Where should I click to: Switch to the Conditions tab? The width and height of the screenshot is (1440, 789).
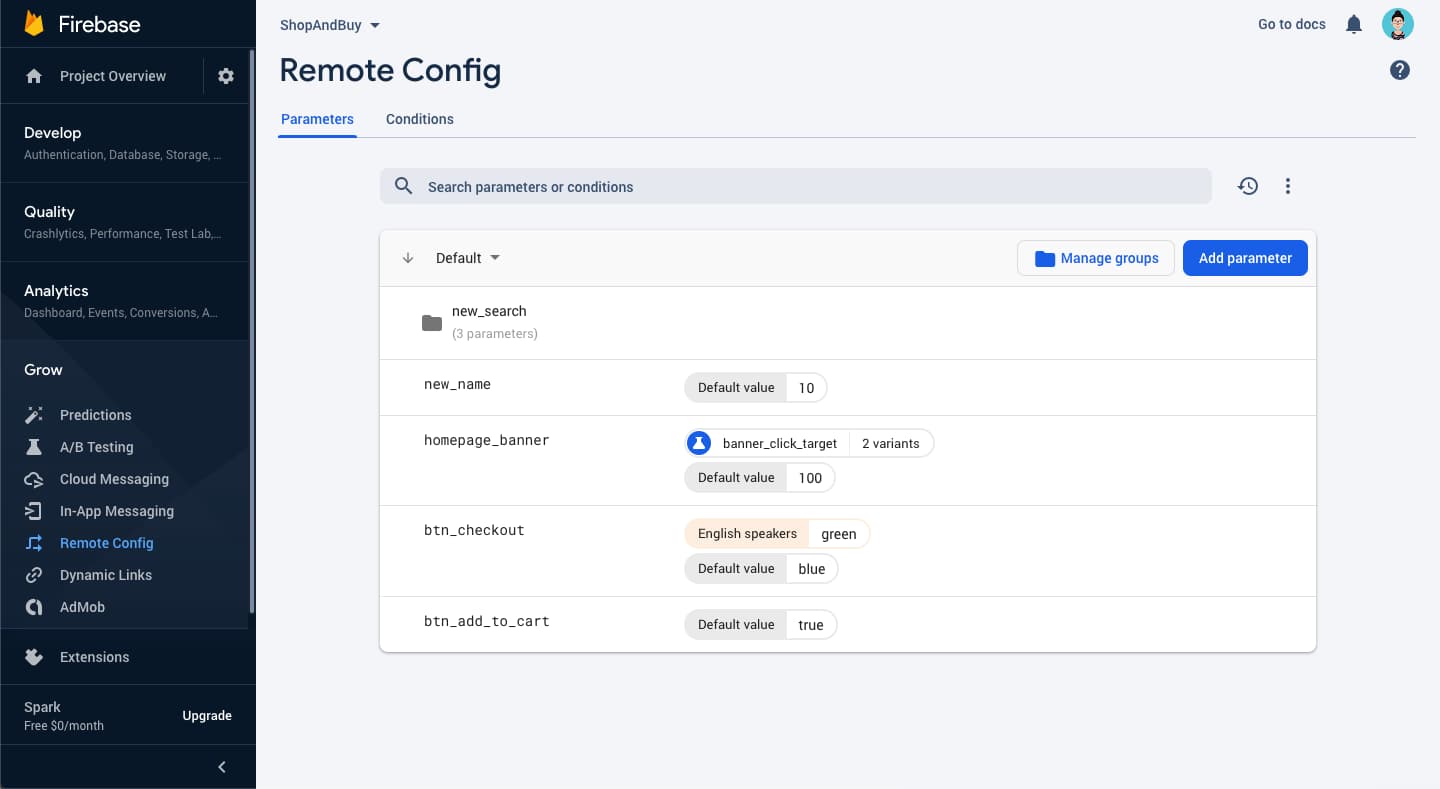pos(420,119)
